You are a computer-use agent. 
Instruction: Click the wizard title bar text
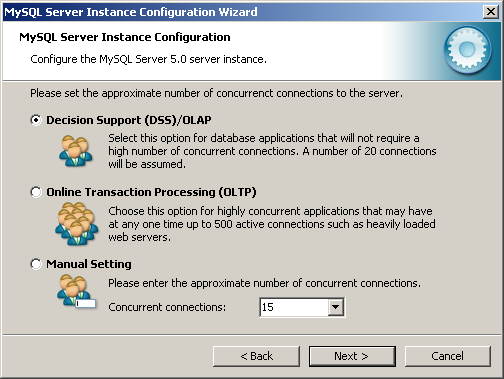(131, 12)
